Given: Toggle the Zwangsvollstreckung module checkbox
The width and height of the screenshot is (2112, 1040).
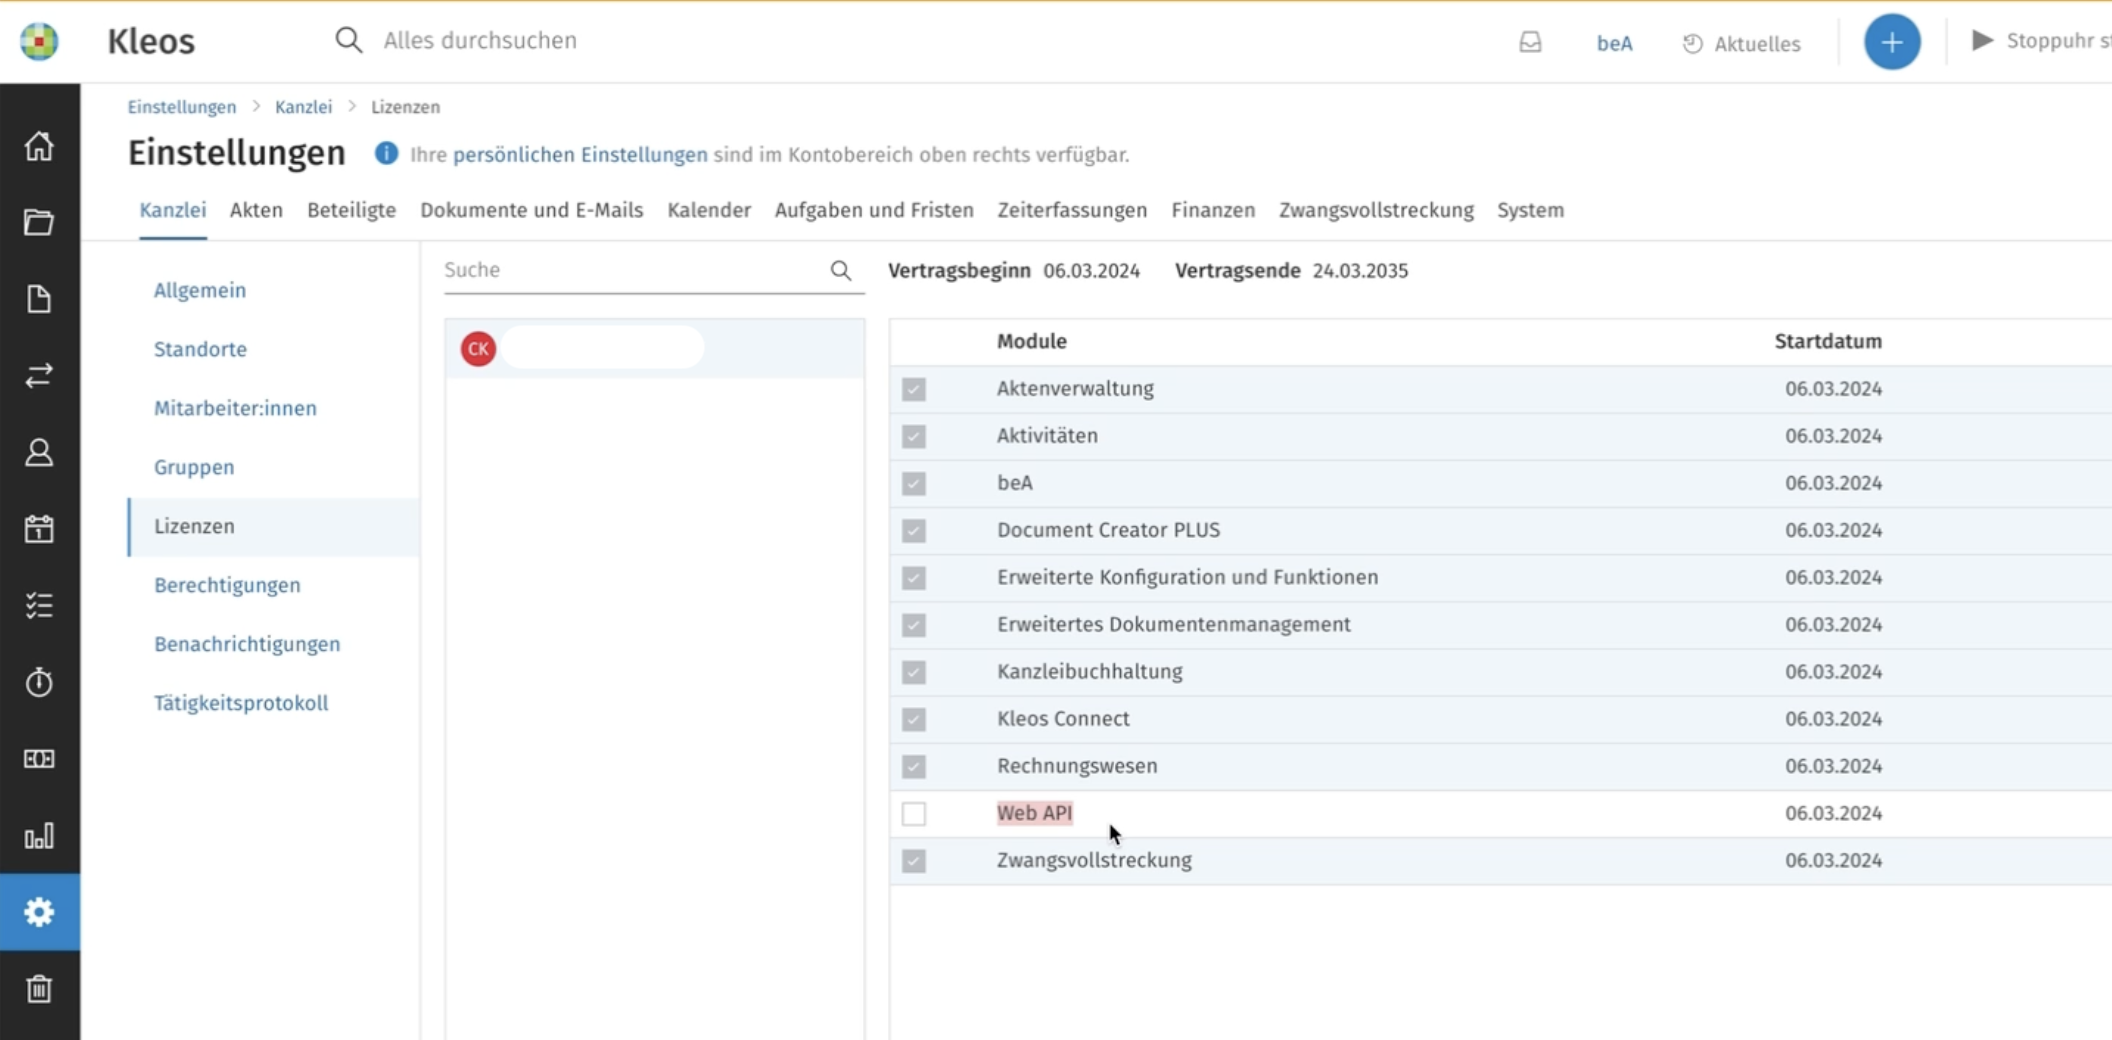Looking at the screenshot, I should click(913, 861).
